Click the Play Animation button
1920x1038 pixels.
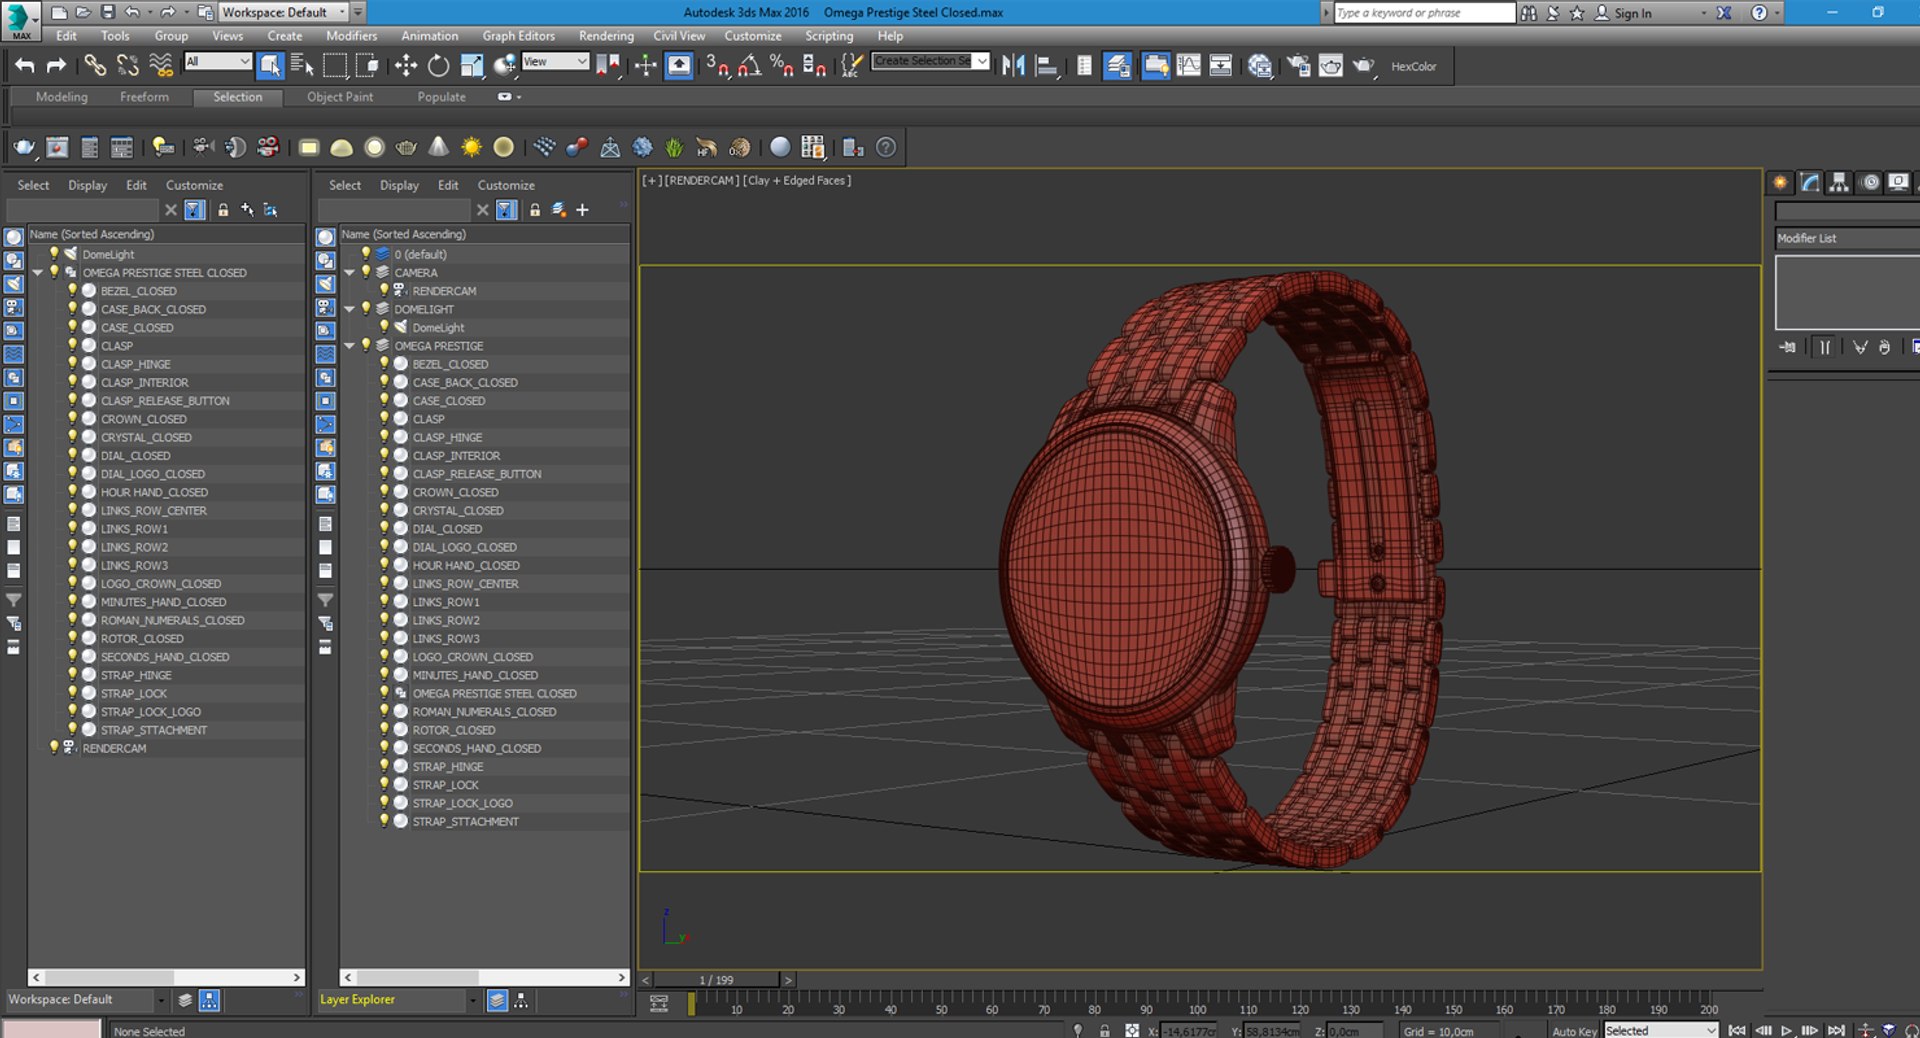click(x=1786, y=1030)
